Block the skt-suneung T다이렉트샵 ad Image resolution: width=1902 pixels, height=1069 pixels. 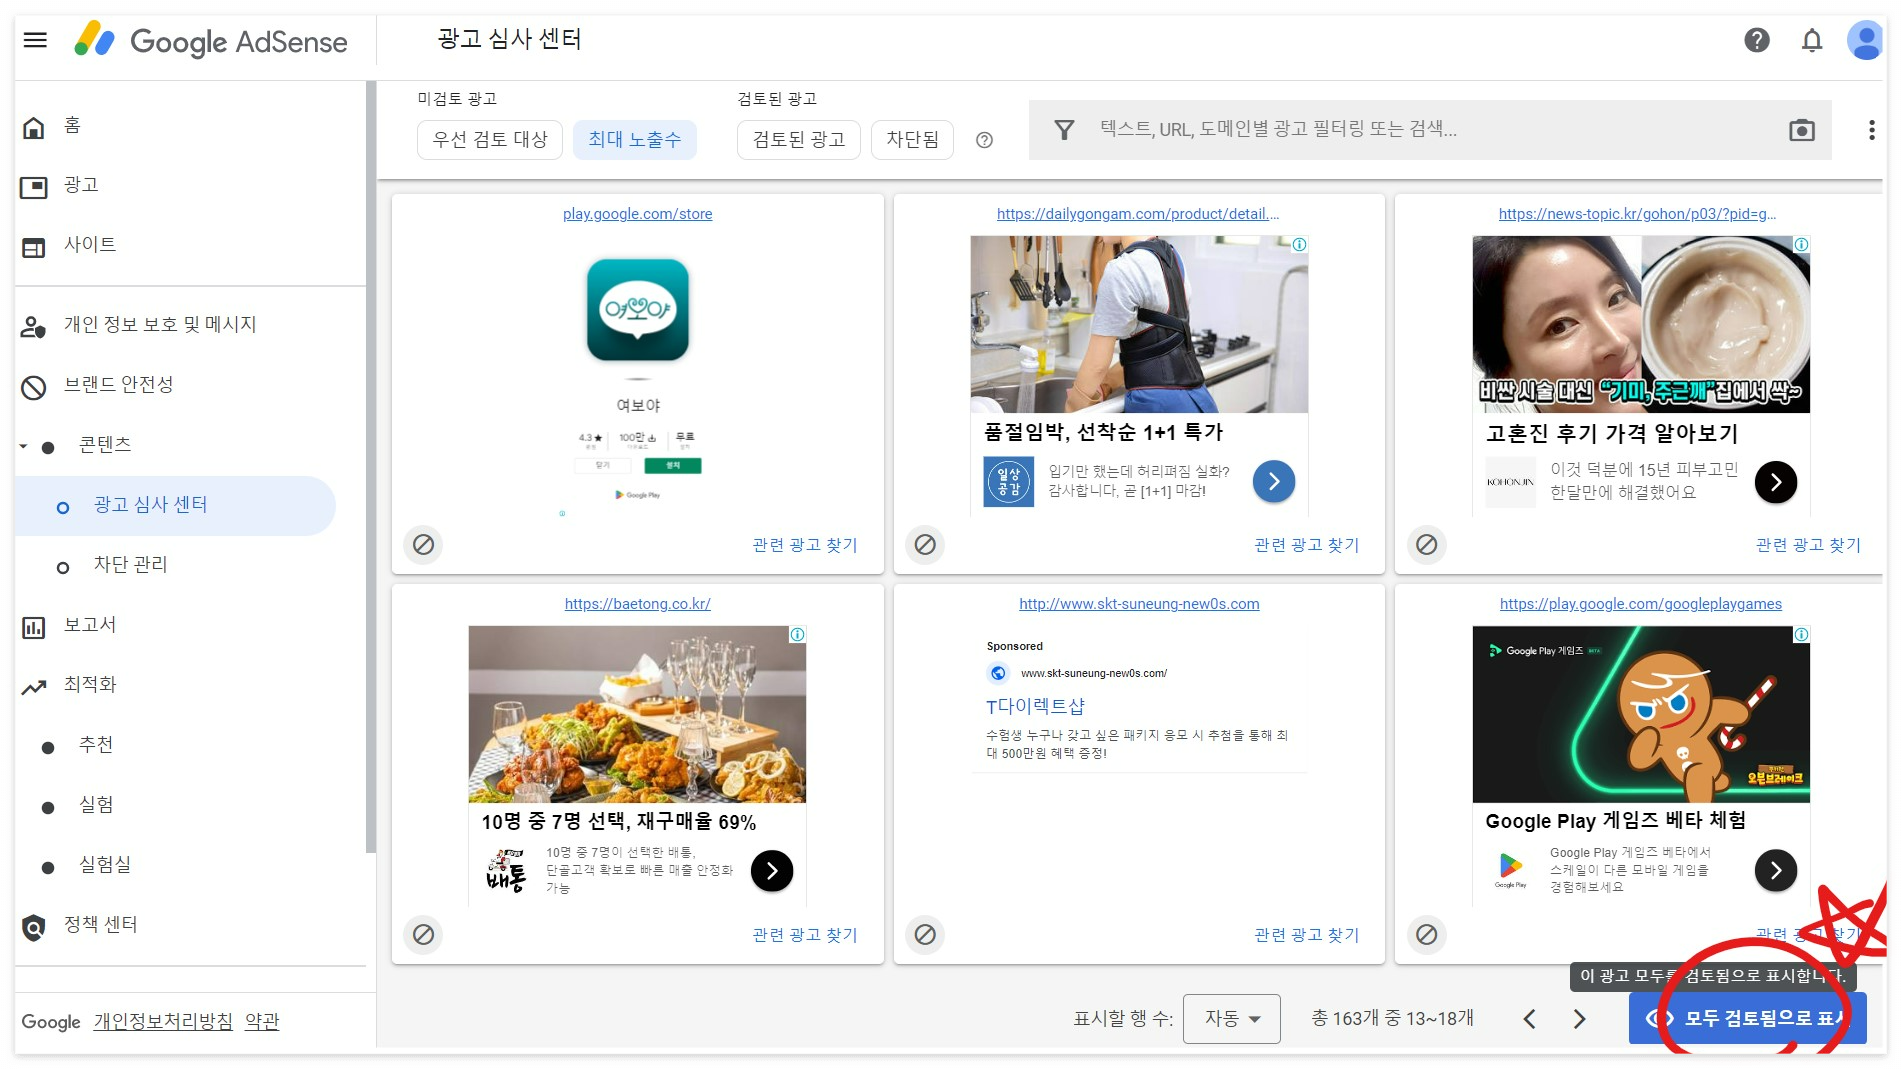[x=925, y=934]
